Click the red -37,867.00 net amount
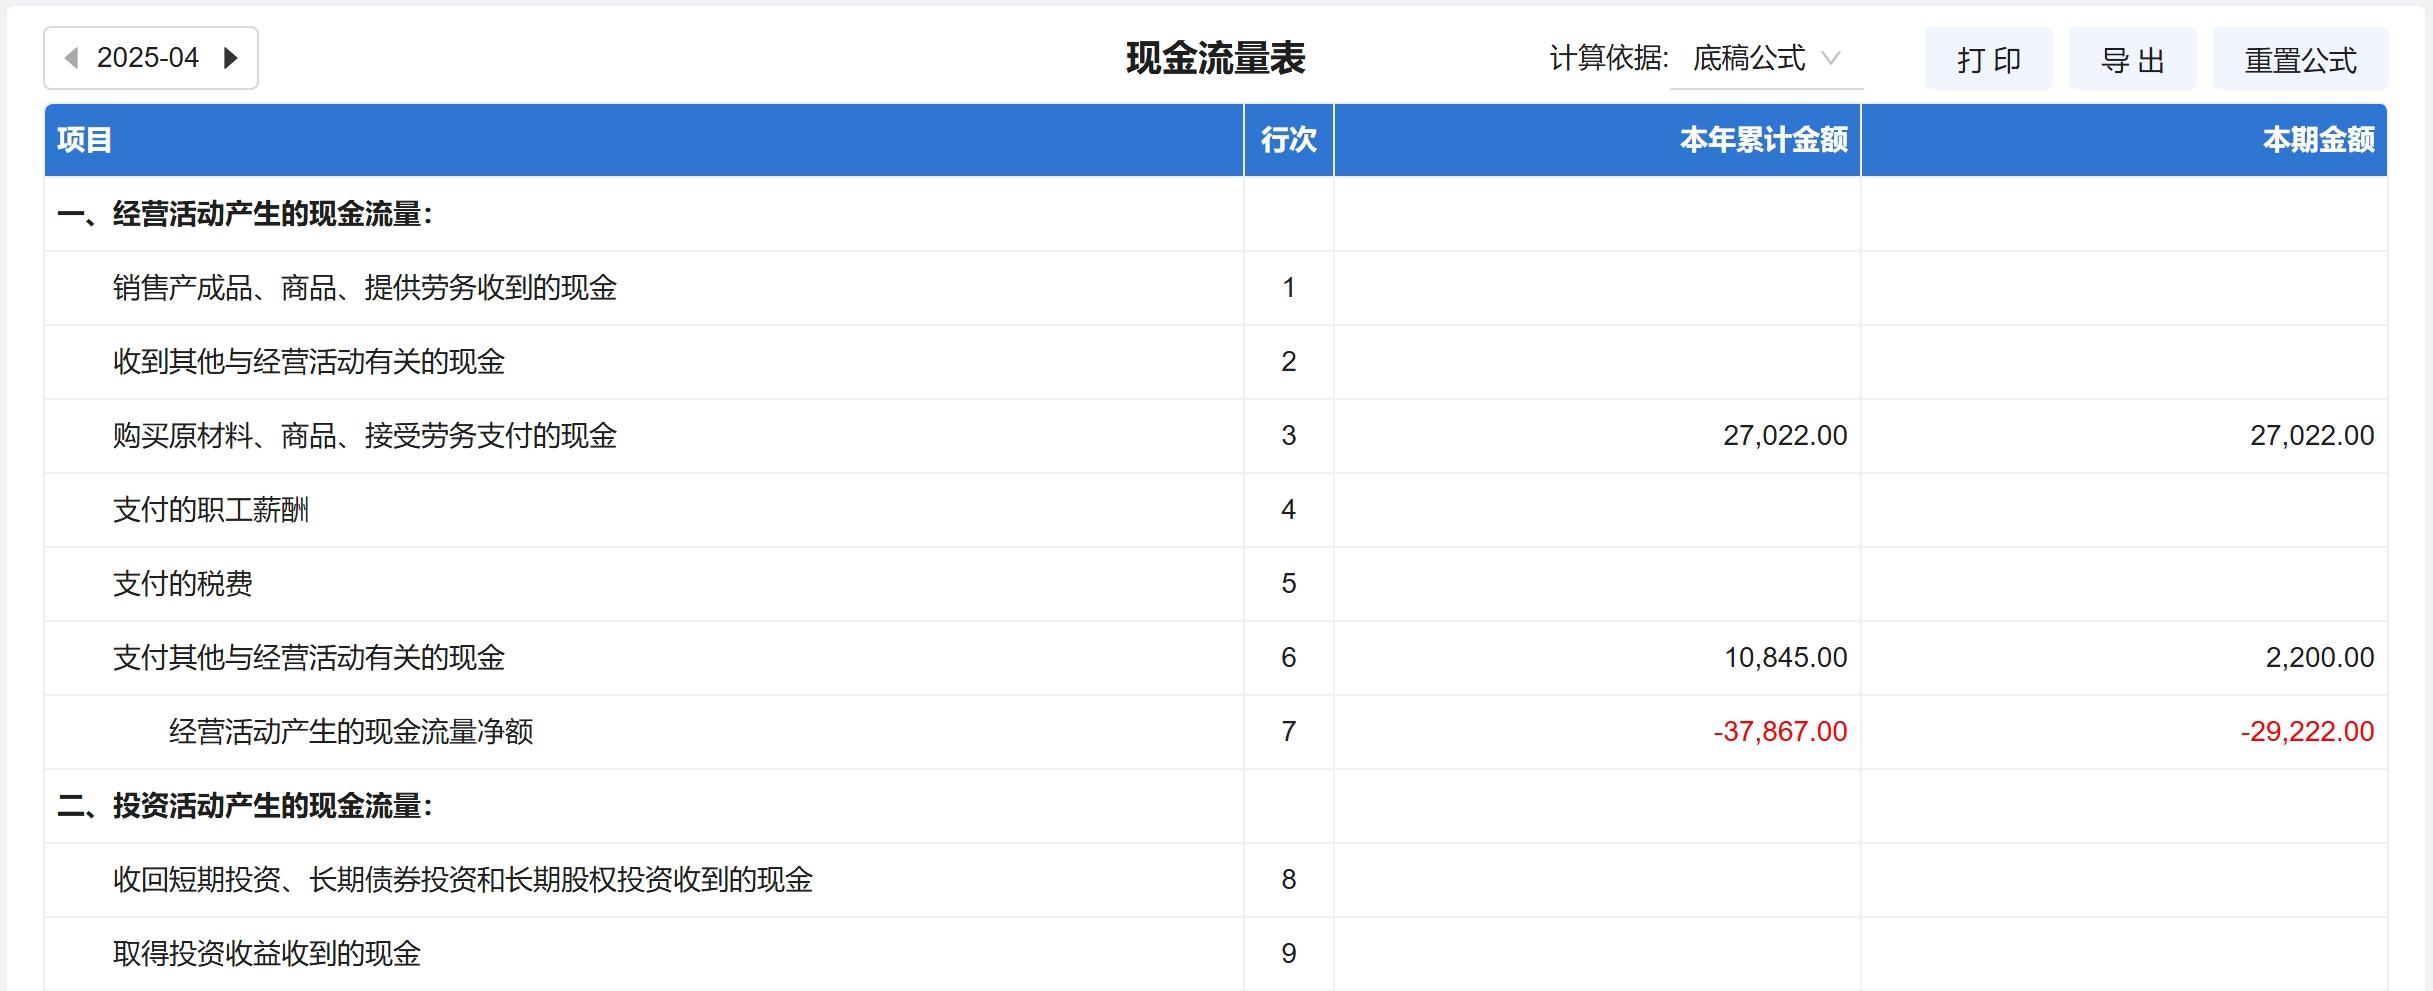The image size is (2433, 991). coord(1780,732)
